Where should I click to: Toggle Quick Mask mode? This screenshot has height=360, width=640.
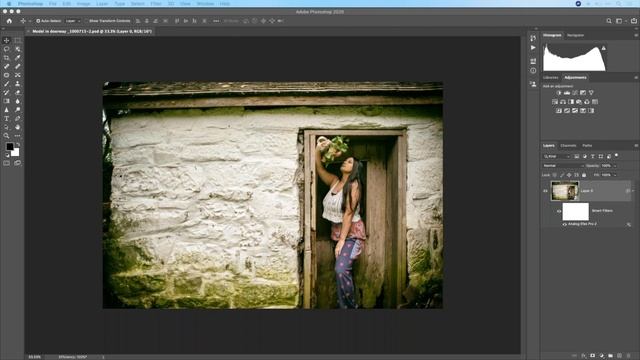(x=7, y=163)
